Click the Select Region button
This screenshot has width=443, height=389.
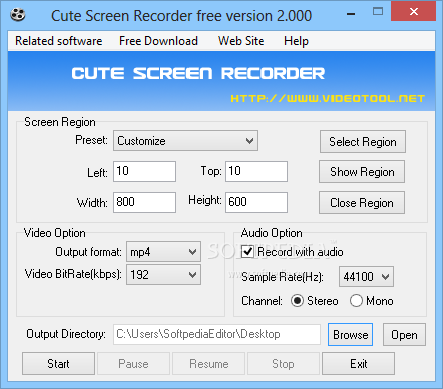pyautogui.click(x=363, y=142)
